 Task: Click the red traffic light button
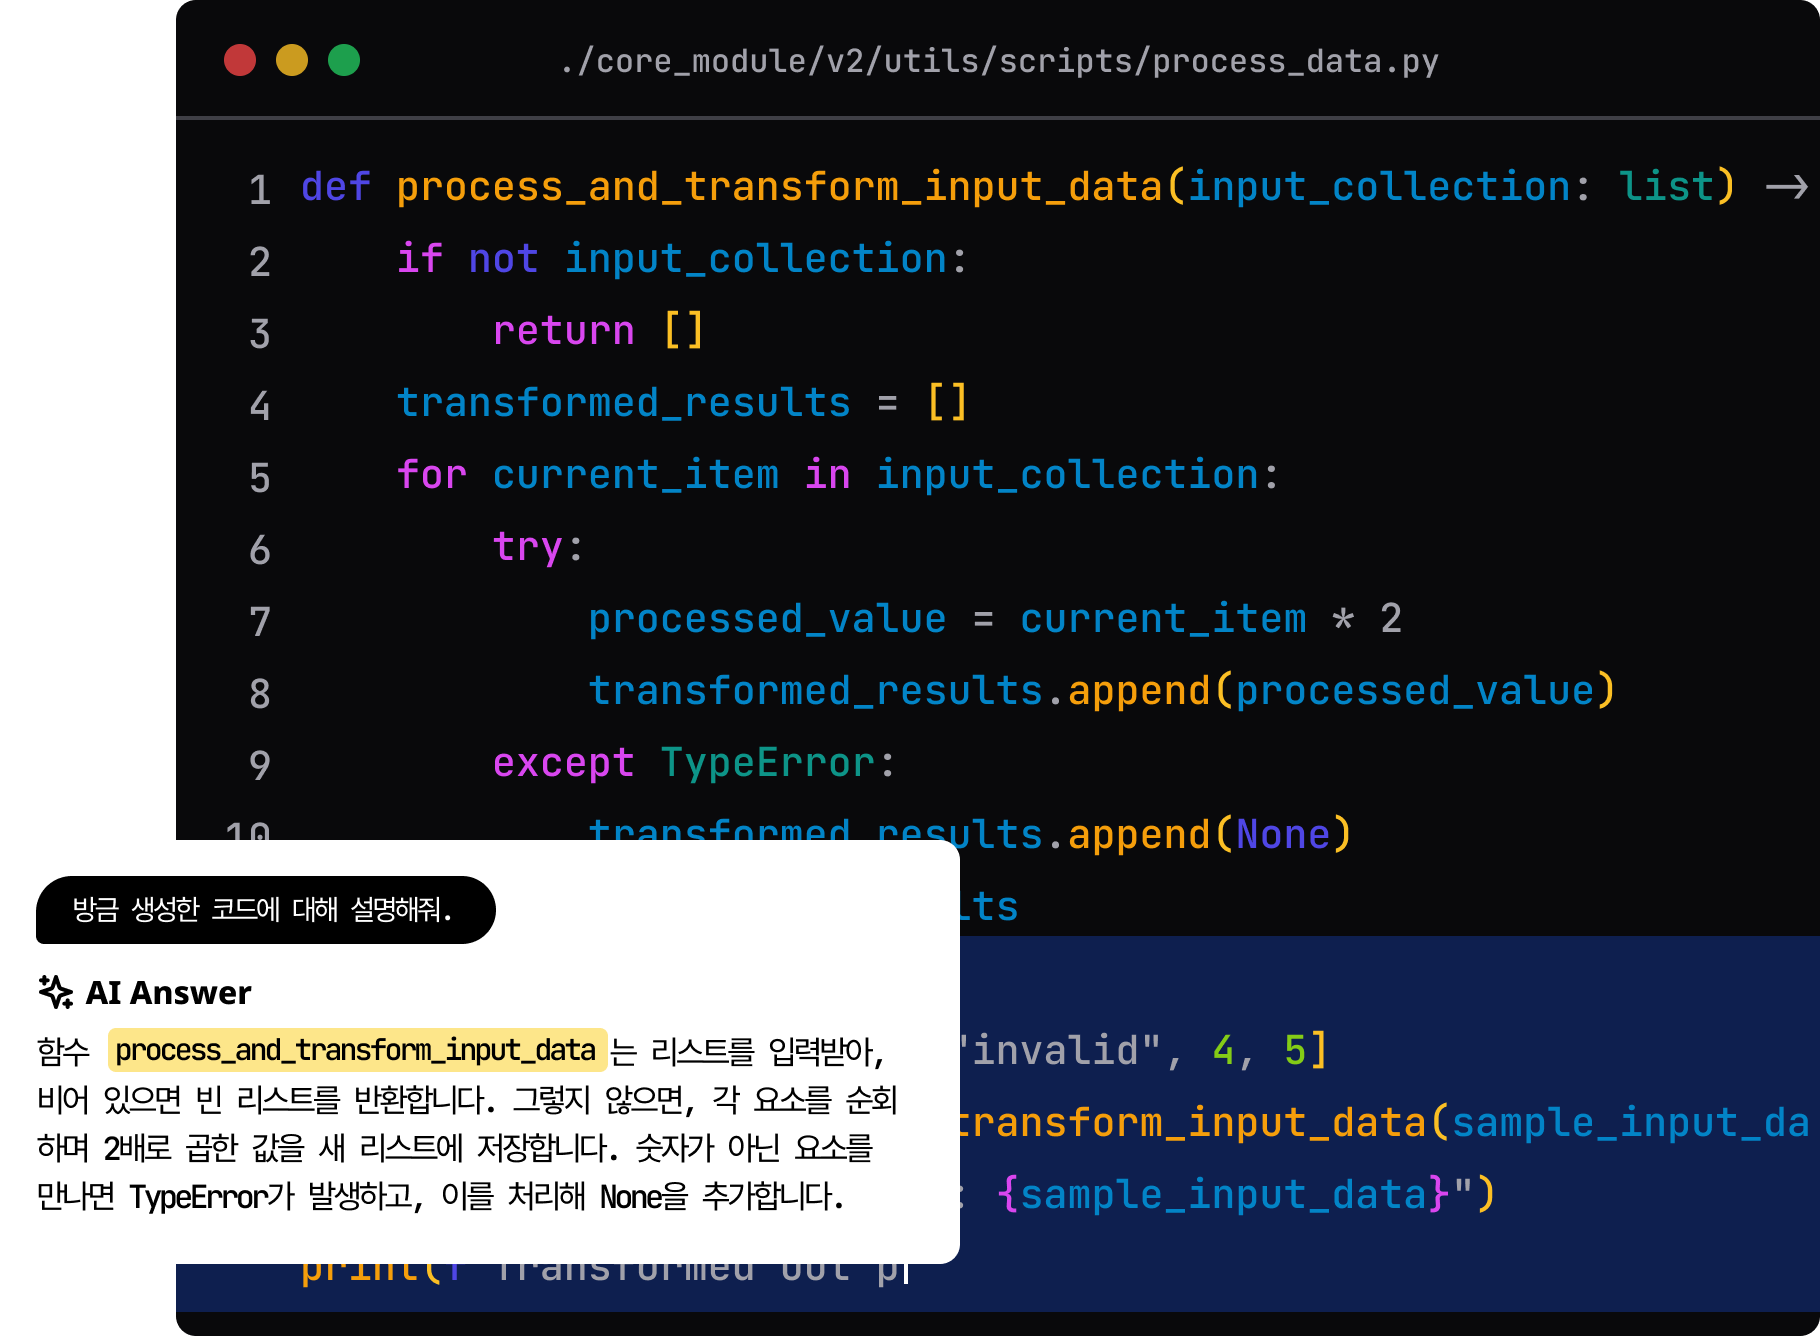coord(239,61)
